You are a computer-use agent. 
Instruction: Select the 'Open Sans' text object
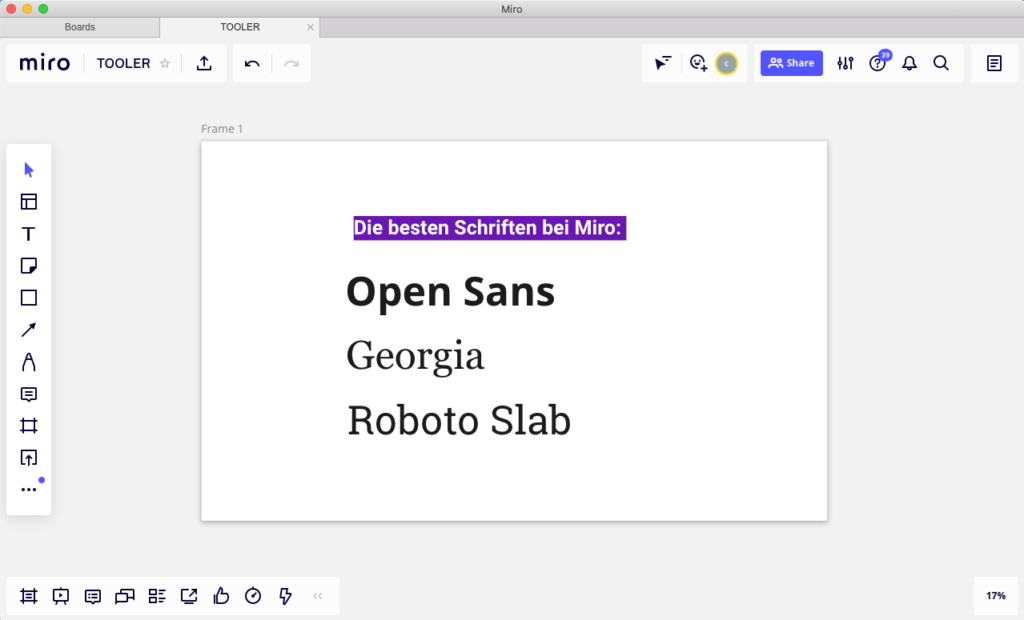451,291
